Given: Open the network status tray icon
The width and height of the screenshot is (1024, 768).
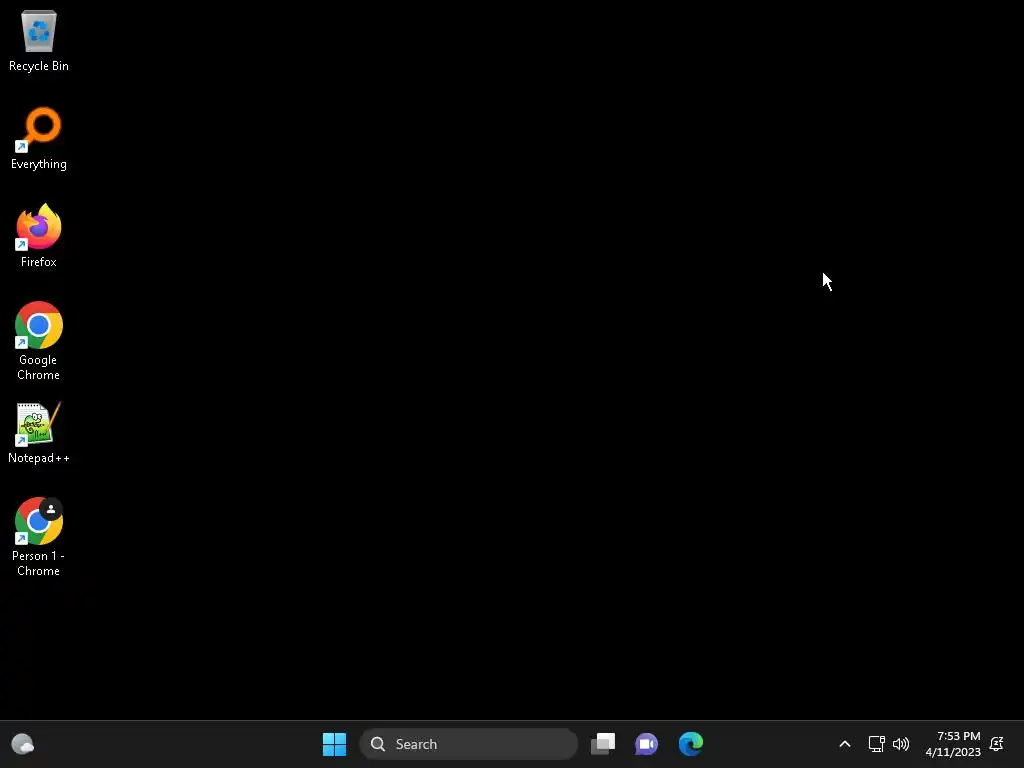Looking at the screenshot, I should coord(876,744).
